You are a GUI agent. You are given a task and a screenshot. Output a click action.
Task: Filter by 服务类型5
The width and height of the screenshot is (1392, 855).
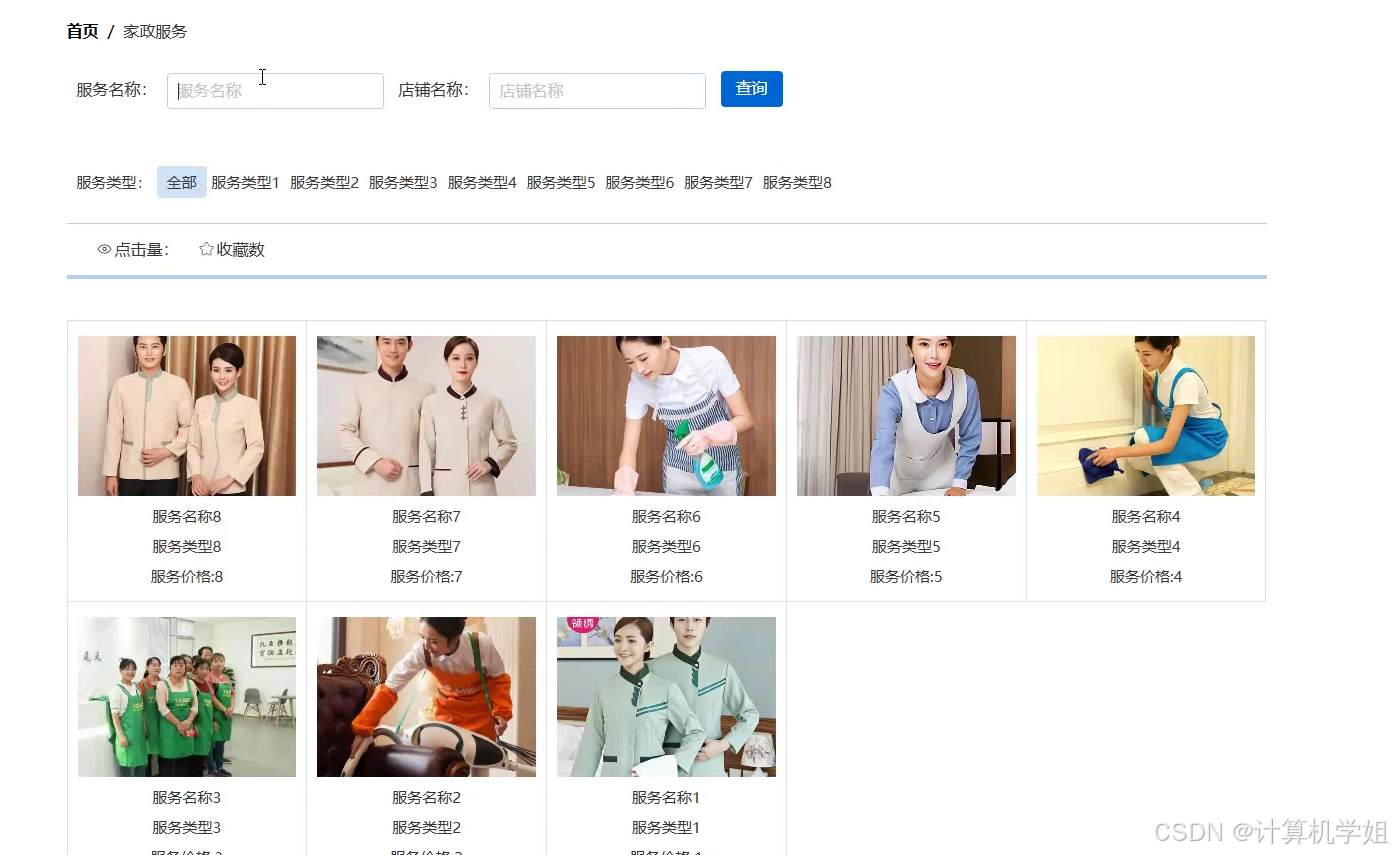point(561,183)
